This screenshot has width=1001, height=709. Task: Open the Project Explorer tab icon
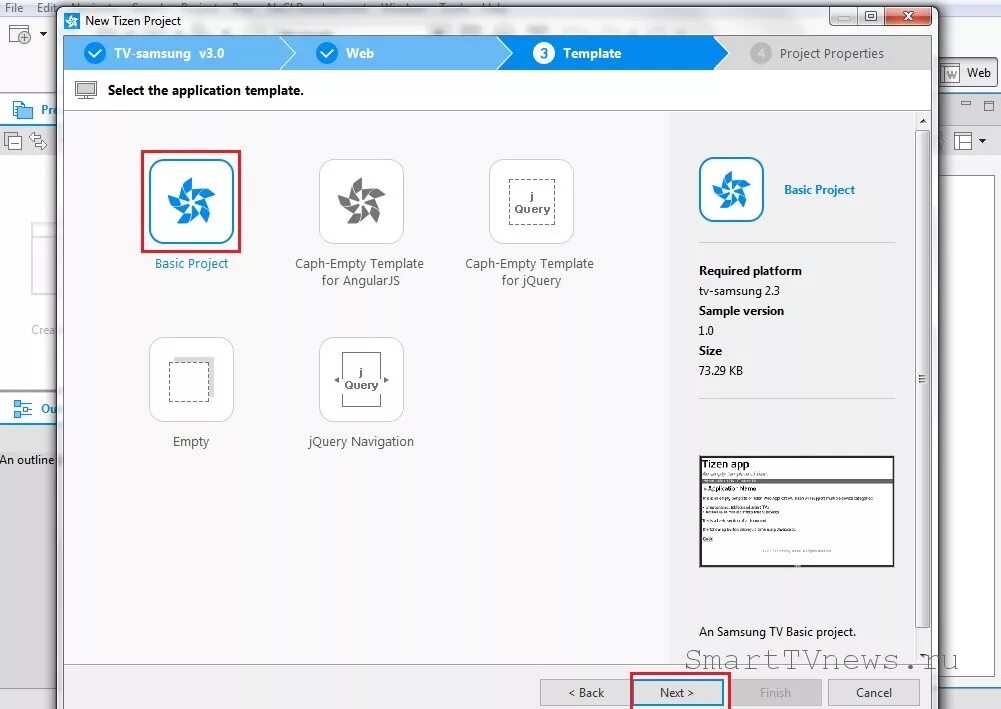coord(22,110)
